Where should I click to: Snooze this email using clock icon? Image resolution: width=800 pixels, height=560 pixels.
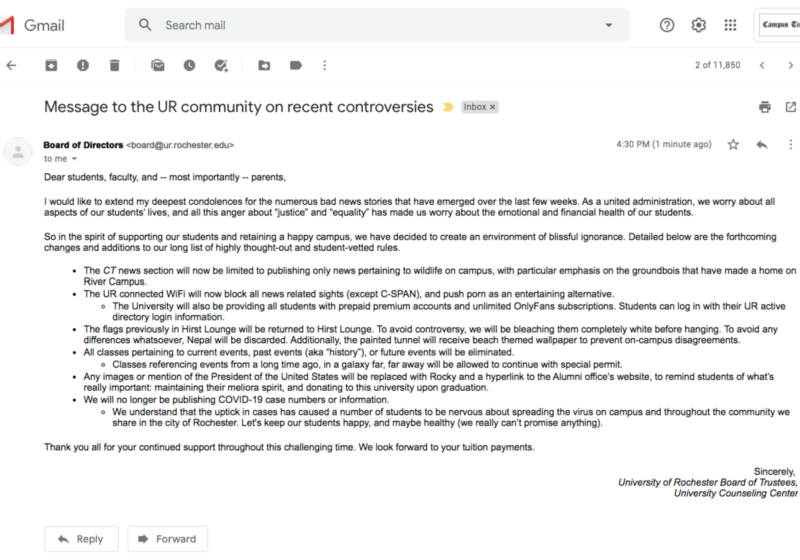[189, 65]
